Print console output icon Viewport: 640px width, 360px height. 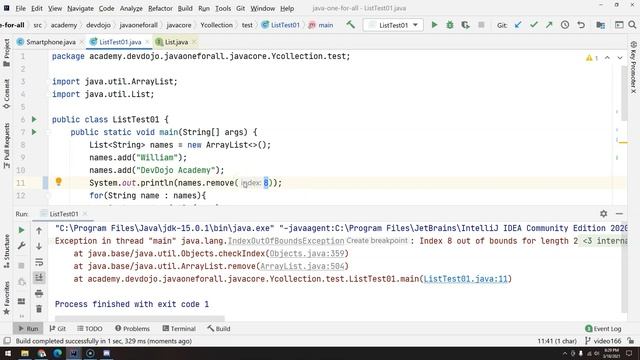(x=39, y=293)
